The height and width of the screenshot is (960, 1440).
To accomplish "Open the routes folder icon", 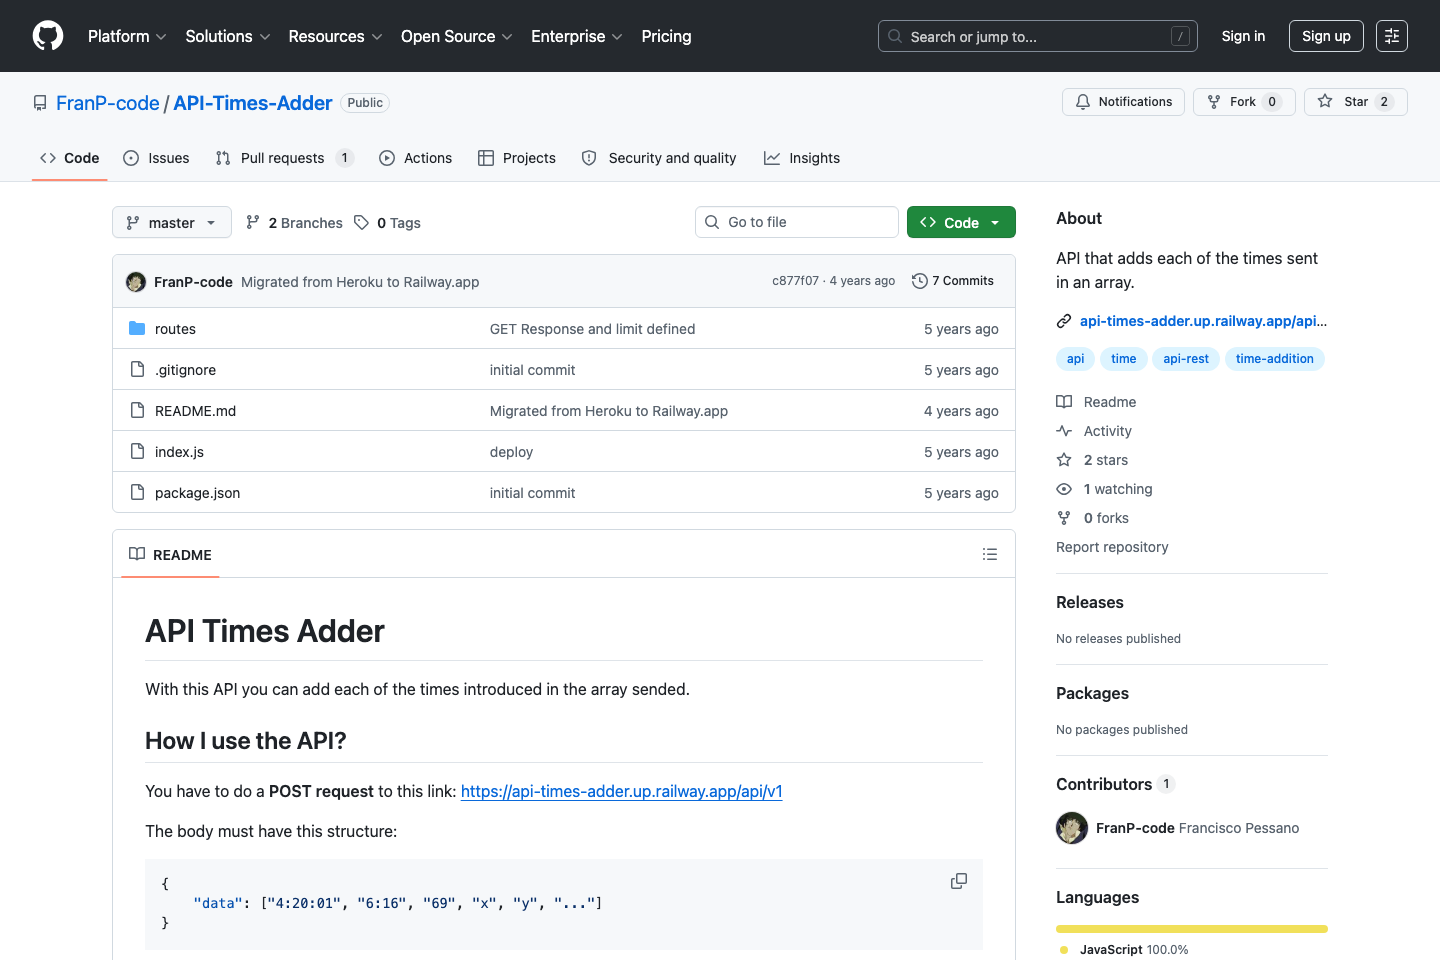I will pyautogui.click(x=137, y=328).
